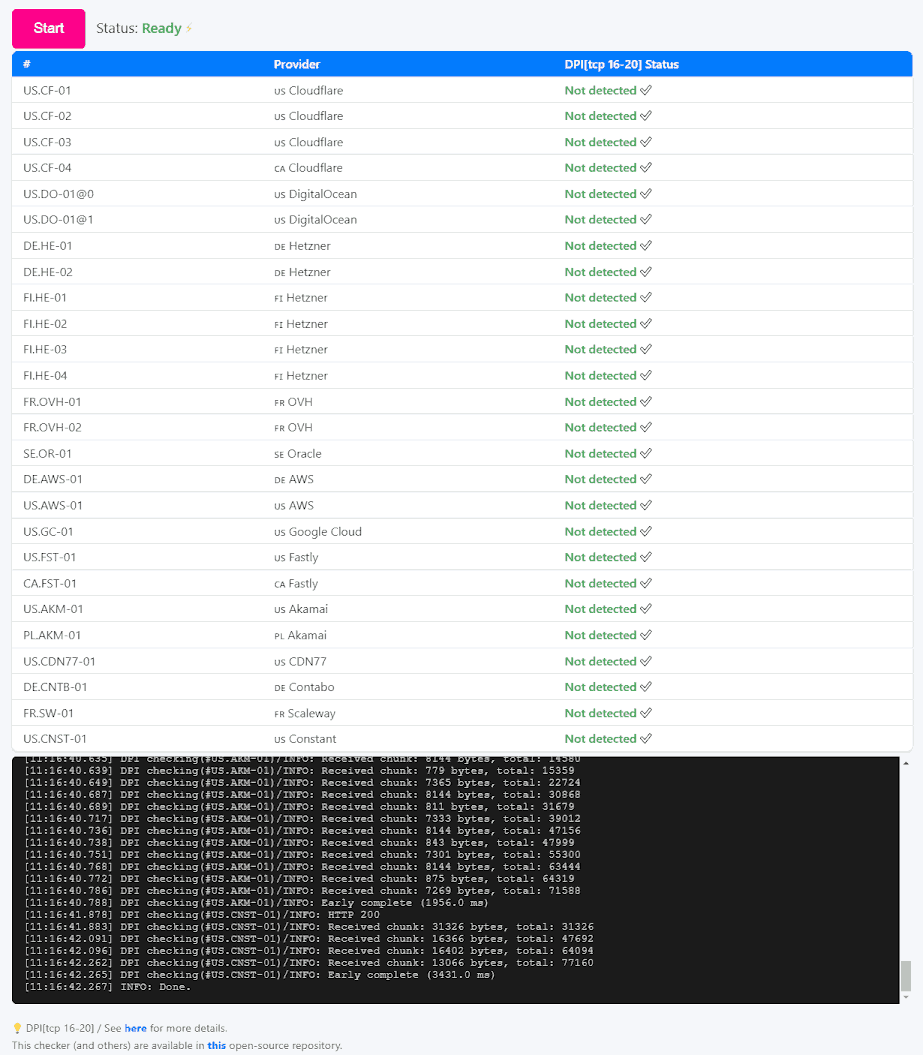
Task: Click the check mark icon in US.FST-01 row
Action: (x=646, y=557)
